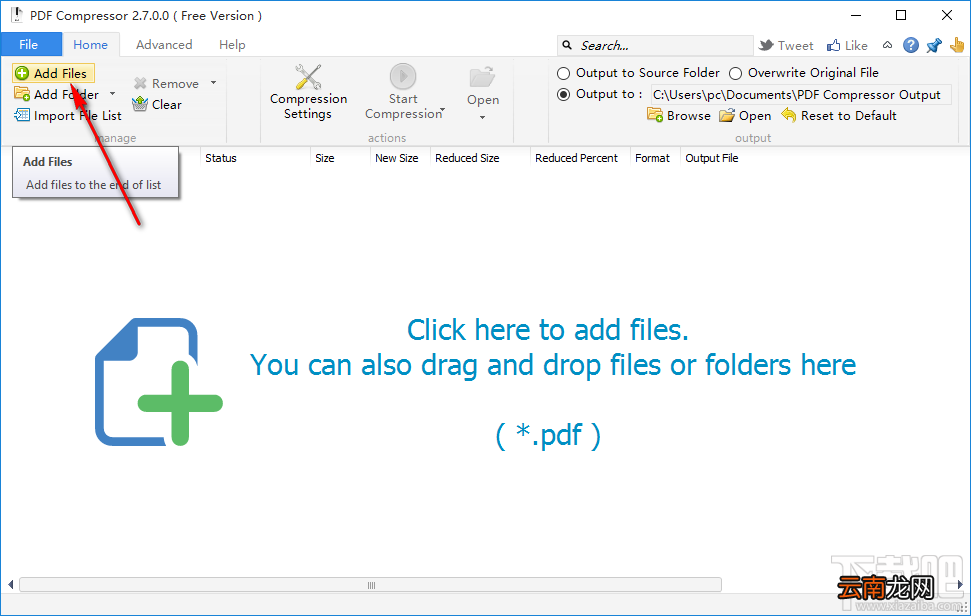This screenshot has height=616, width=971.
Task: Click the Size column header
Action: pos(339,158)
